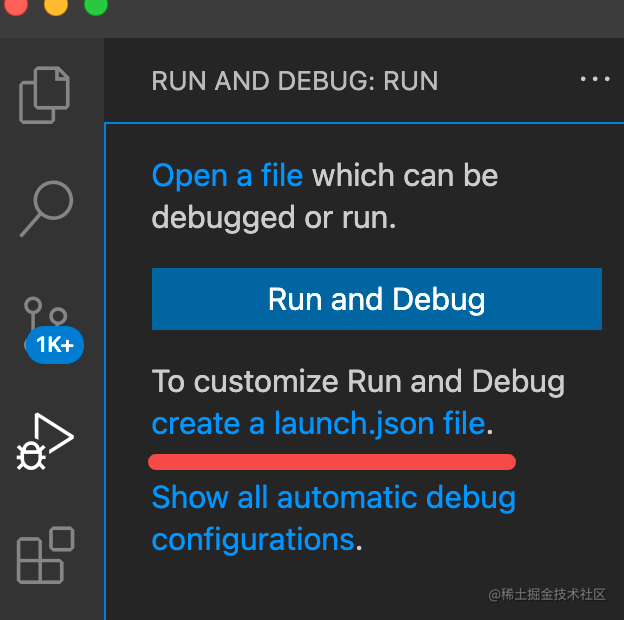Click "create a launch.json file" link
Image resolution: width=624 pixels, height=620 pixels.
(319, 424)
